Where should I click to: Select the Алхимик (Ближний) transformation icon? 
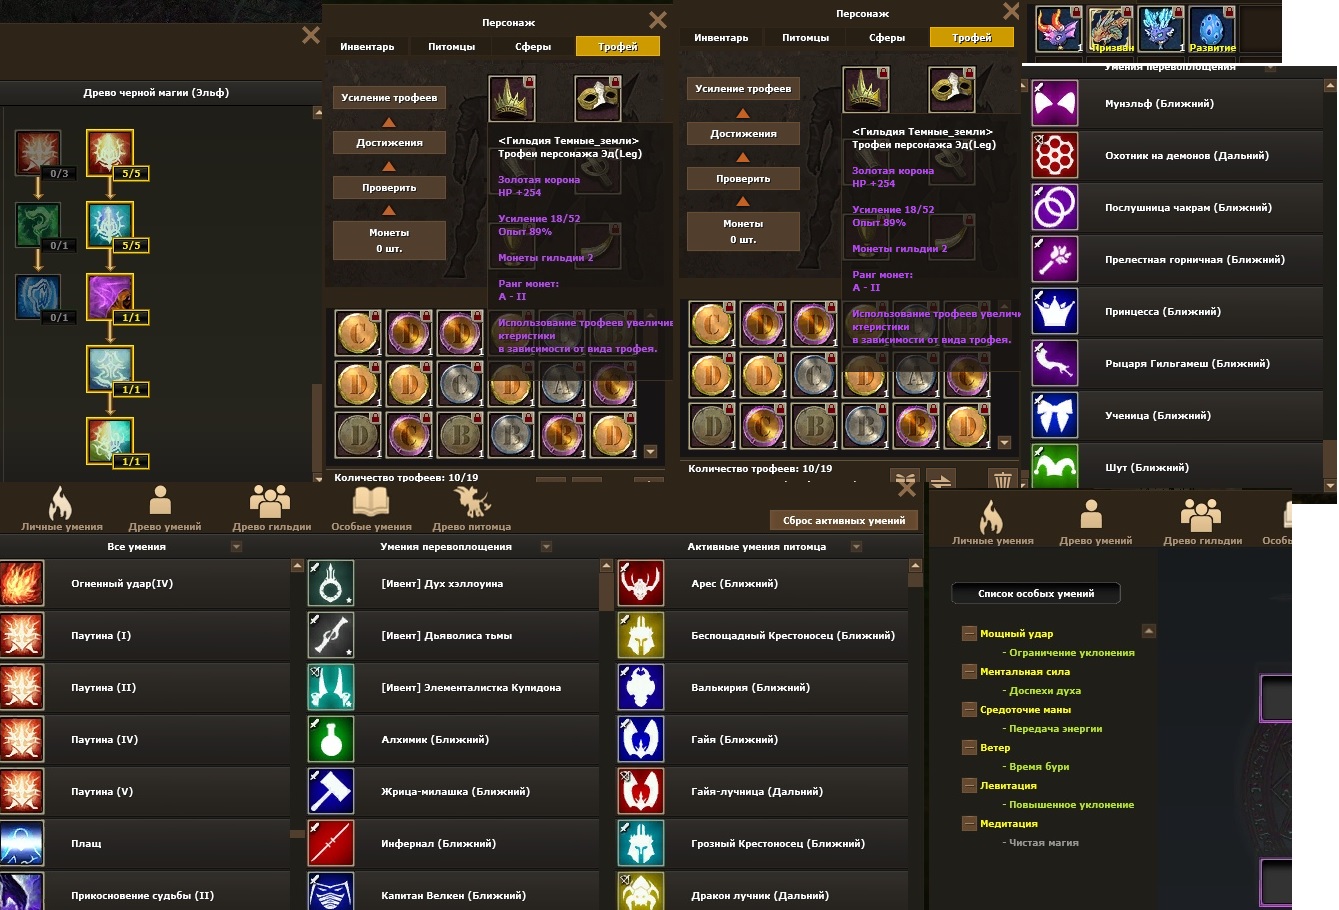[331, 740]
